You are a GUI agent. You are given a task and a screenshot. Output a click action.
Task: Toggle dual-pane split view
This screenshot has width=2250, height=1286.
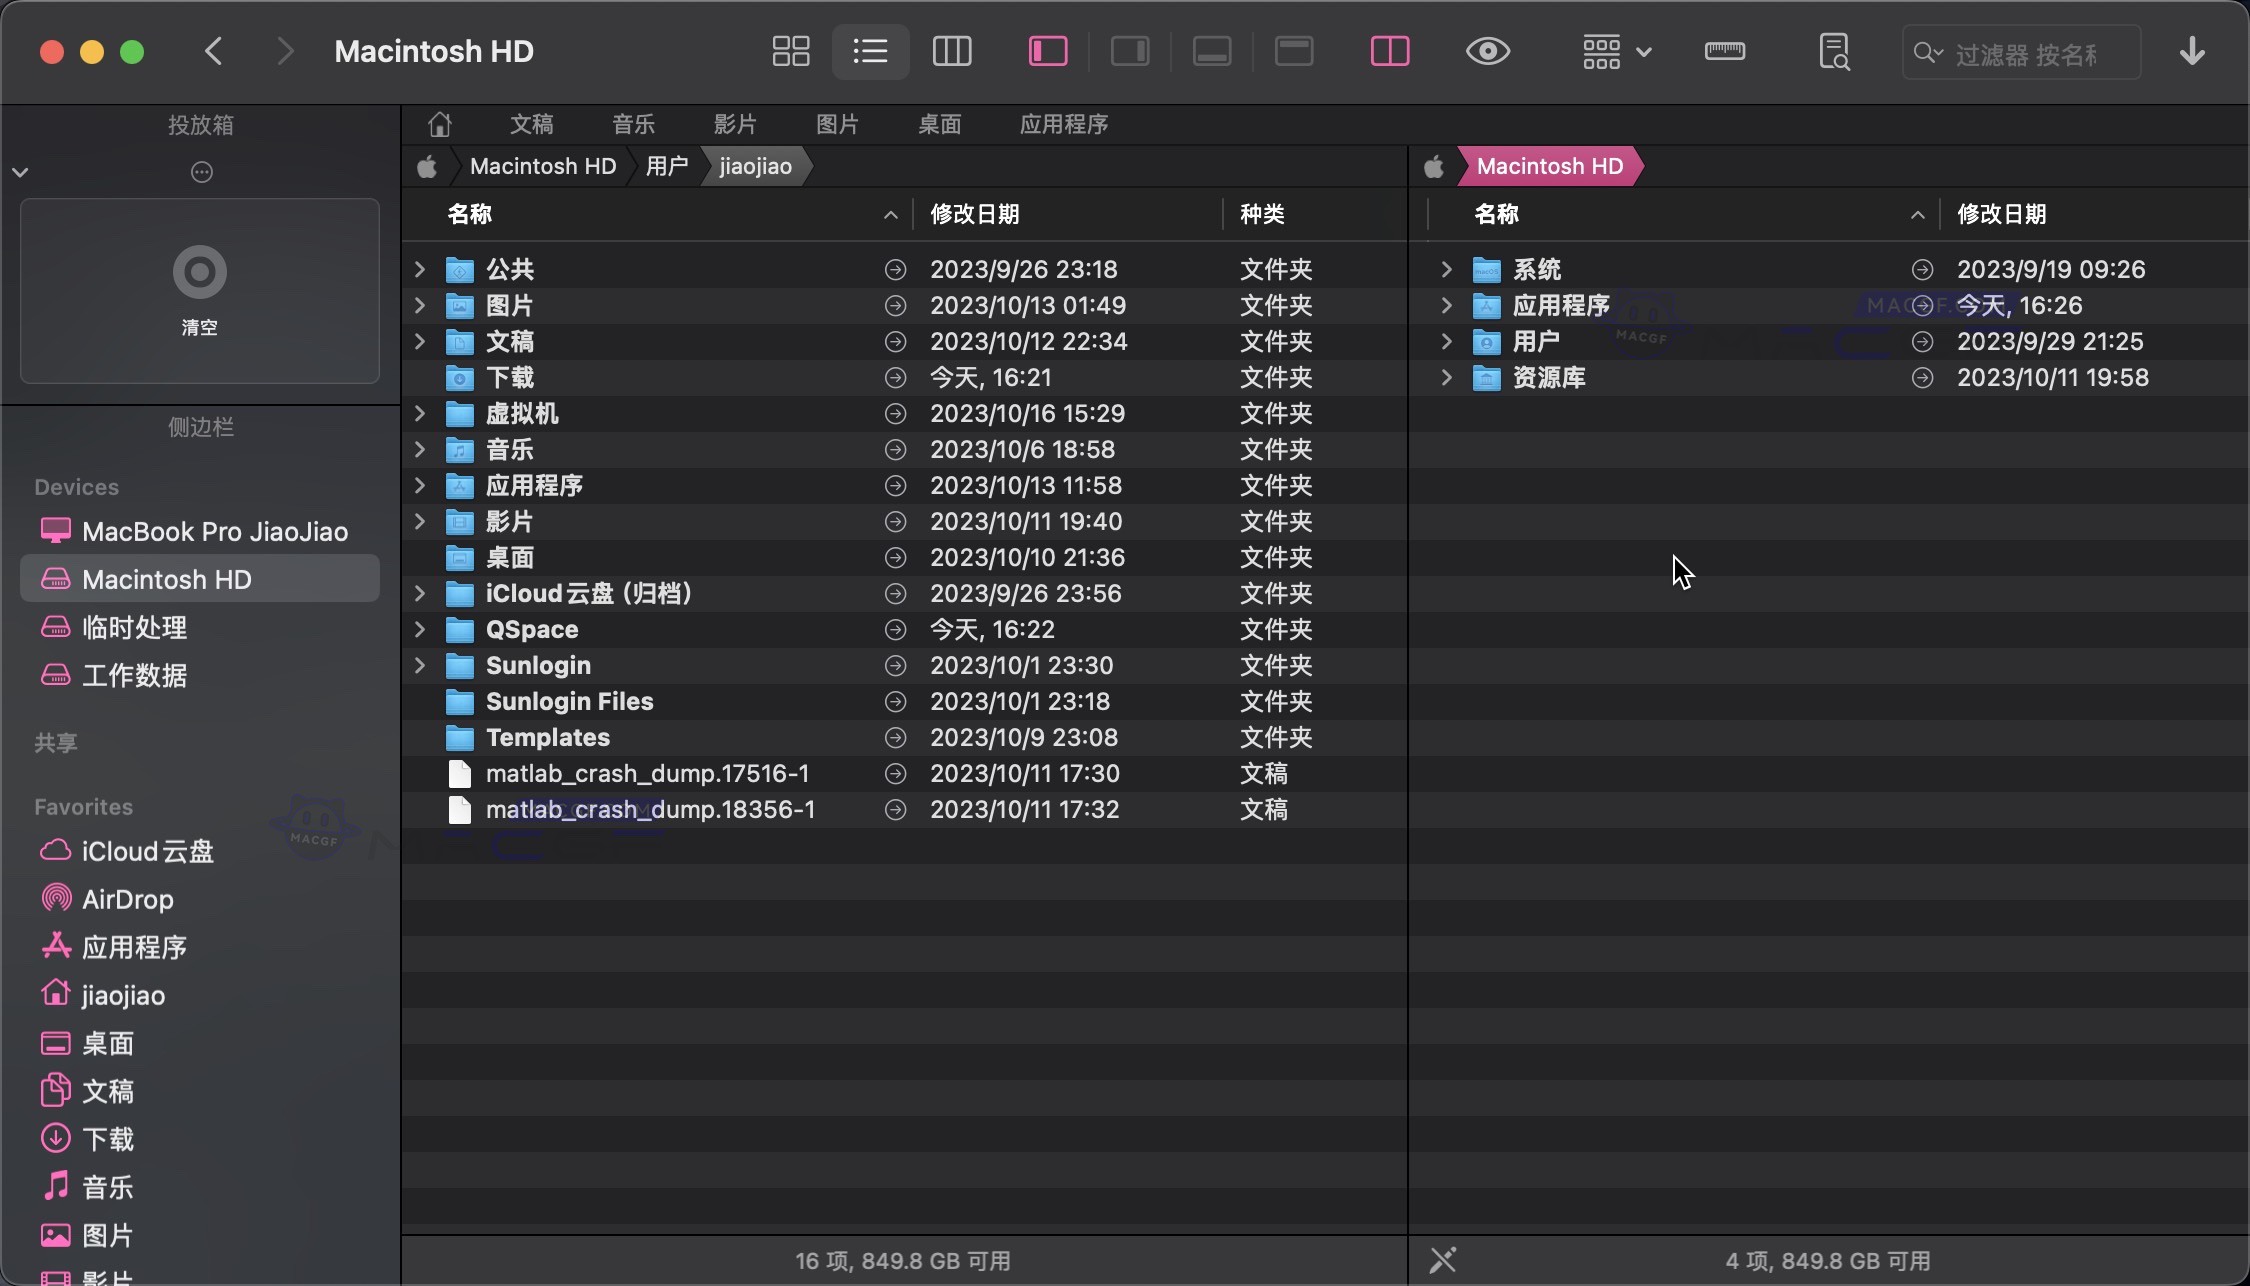pyautogui.click(x=1390, y=51)
